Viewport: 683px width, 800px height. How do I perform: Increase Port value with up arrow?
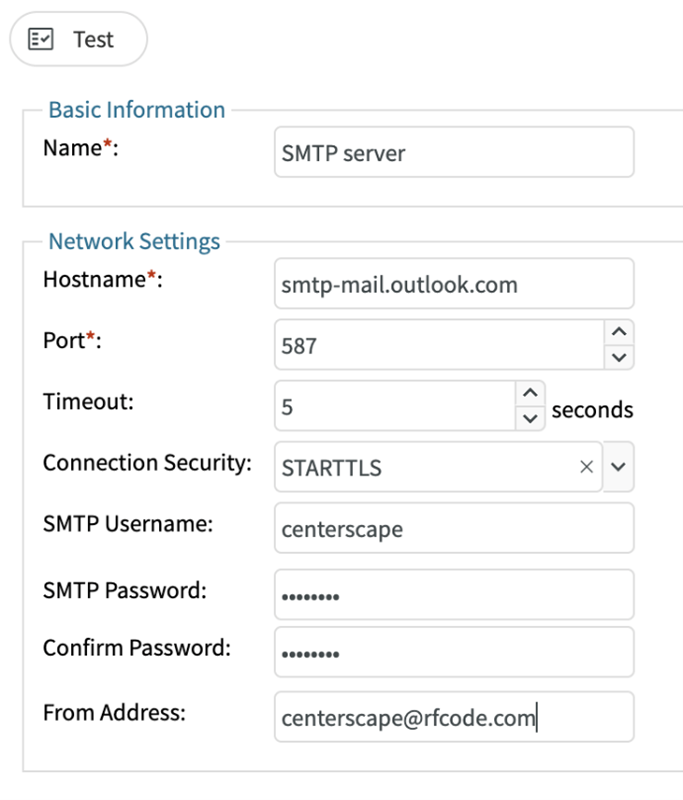pos(619,333)
